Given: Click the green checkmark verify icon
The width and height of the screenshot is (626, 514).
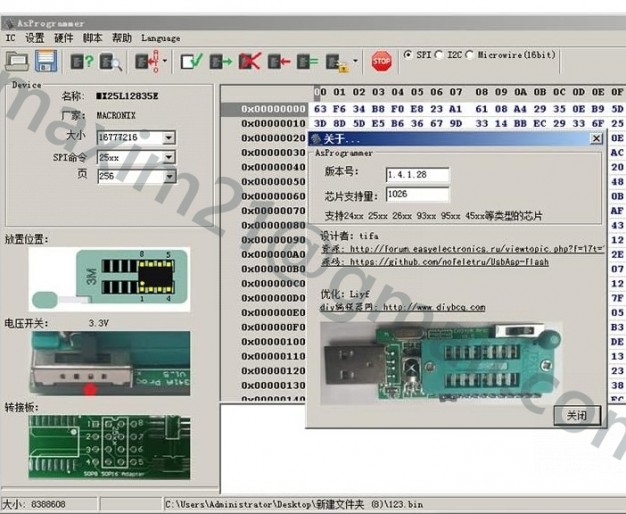Looking at the screenshot, I should click(191, 62).
